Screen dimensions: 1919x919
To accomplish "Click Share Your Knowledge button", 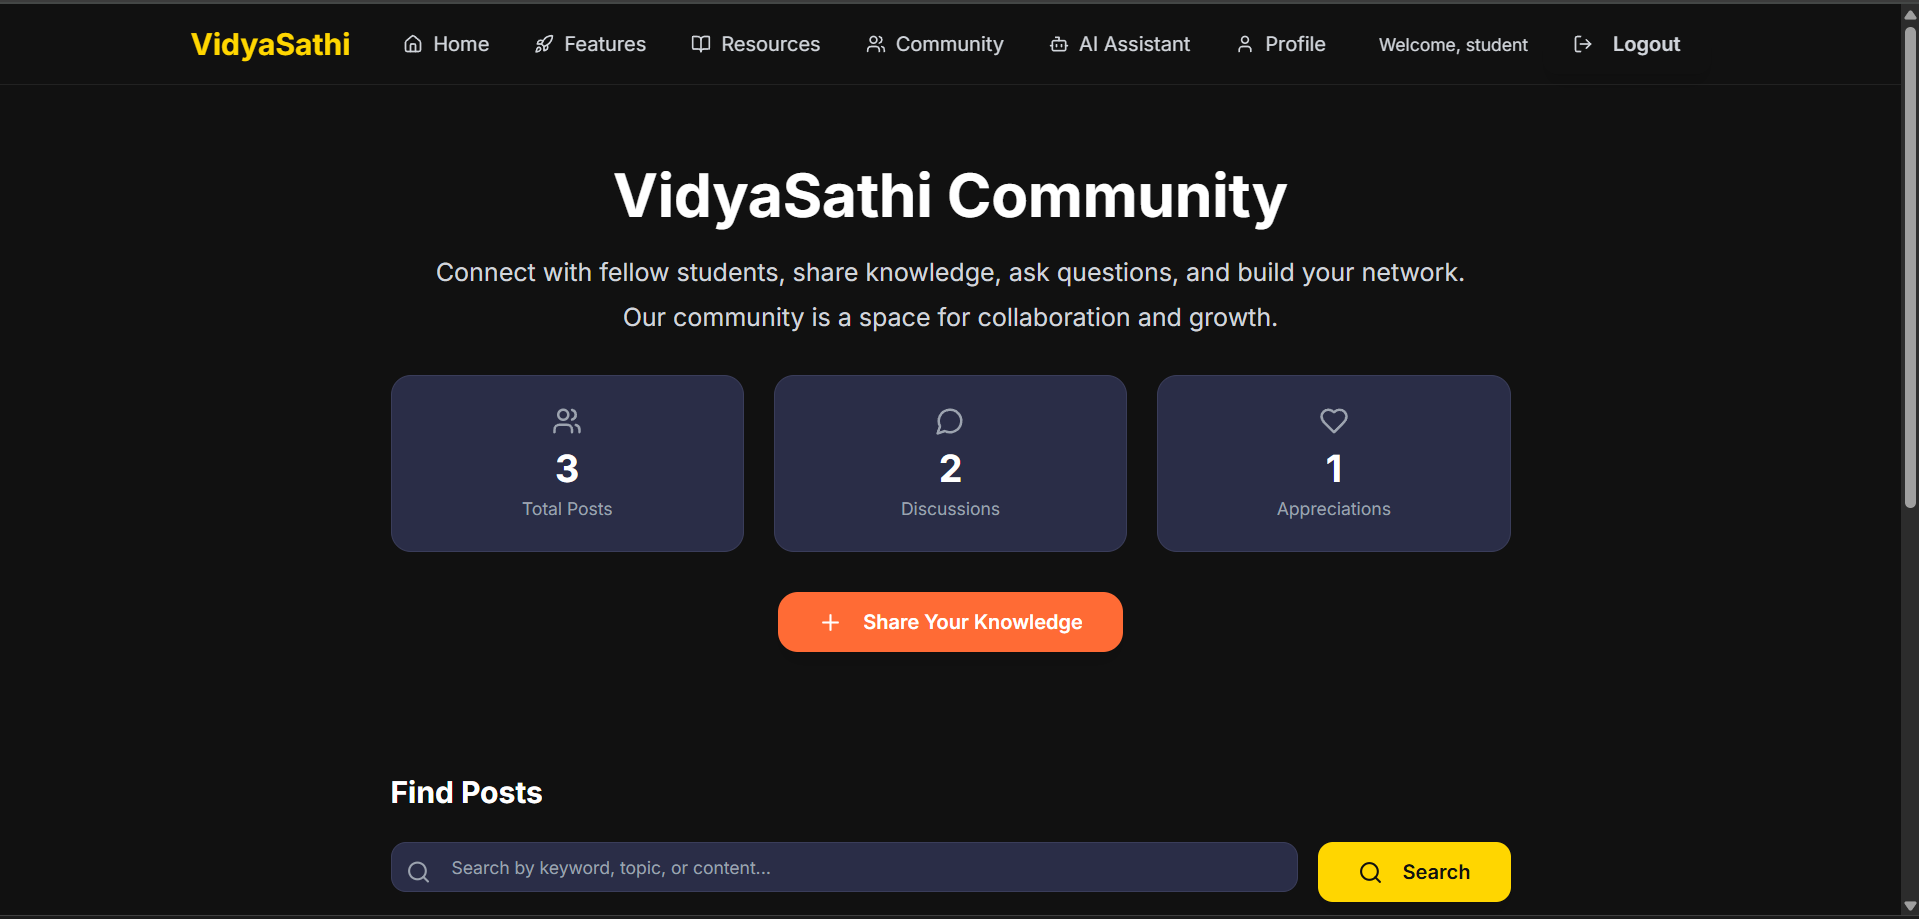I will 950,622.
